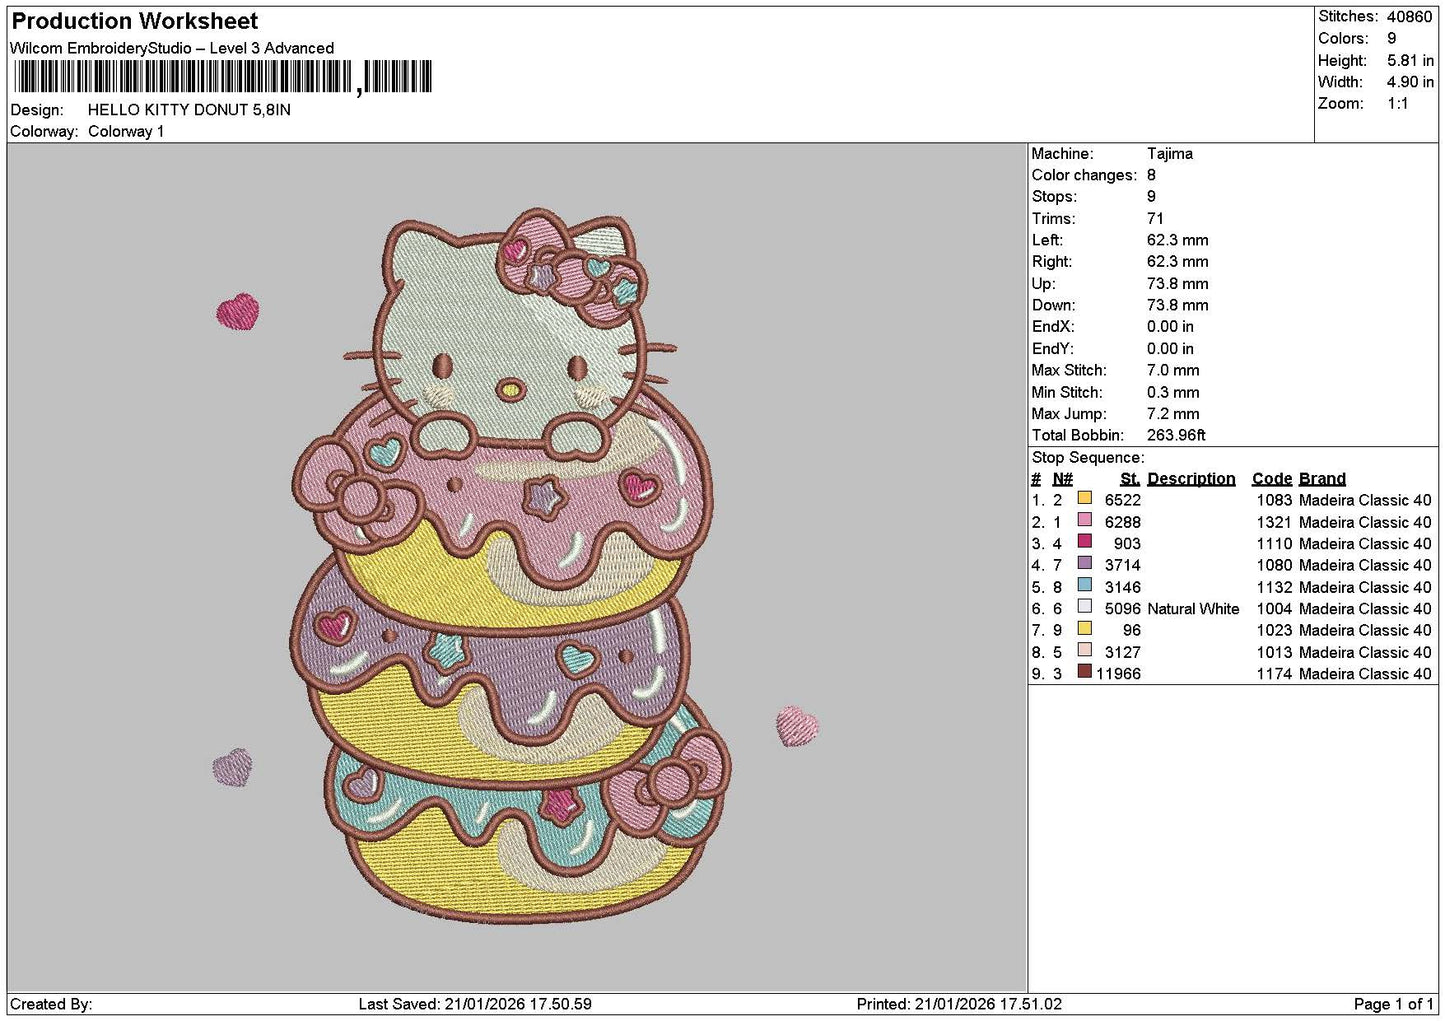The image size is (1445, 1021).
Task: Click the 'Page 1 of 1' footer text
Action: (x=1394, y=1004)
